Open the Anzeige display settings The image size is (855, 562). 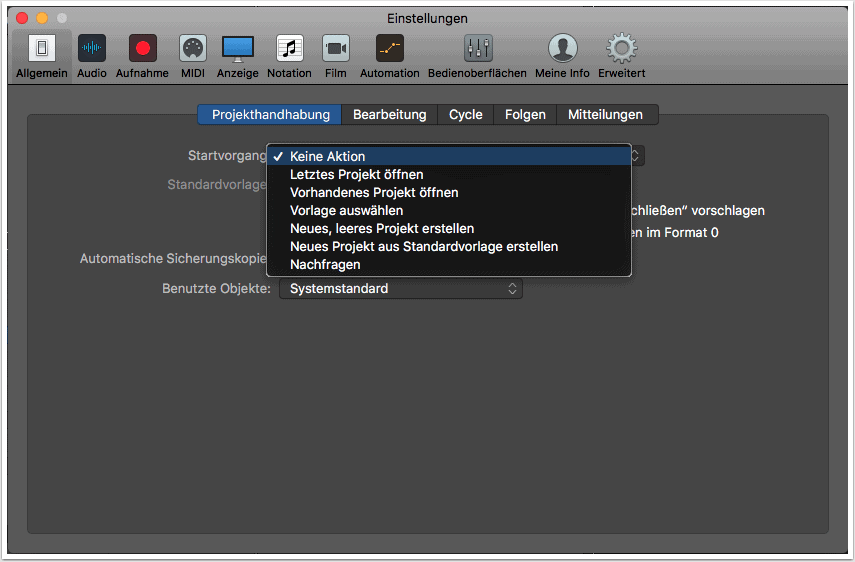238,56
